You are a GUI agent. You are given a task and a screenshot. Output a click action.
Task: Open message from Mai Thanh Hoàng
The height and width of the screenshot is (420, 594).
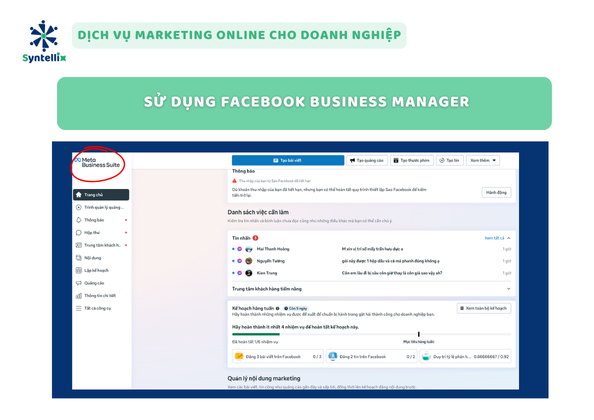point(371,249)
